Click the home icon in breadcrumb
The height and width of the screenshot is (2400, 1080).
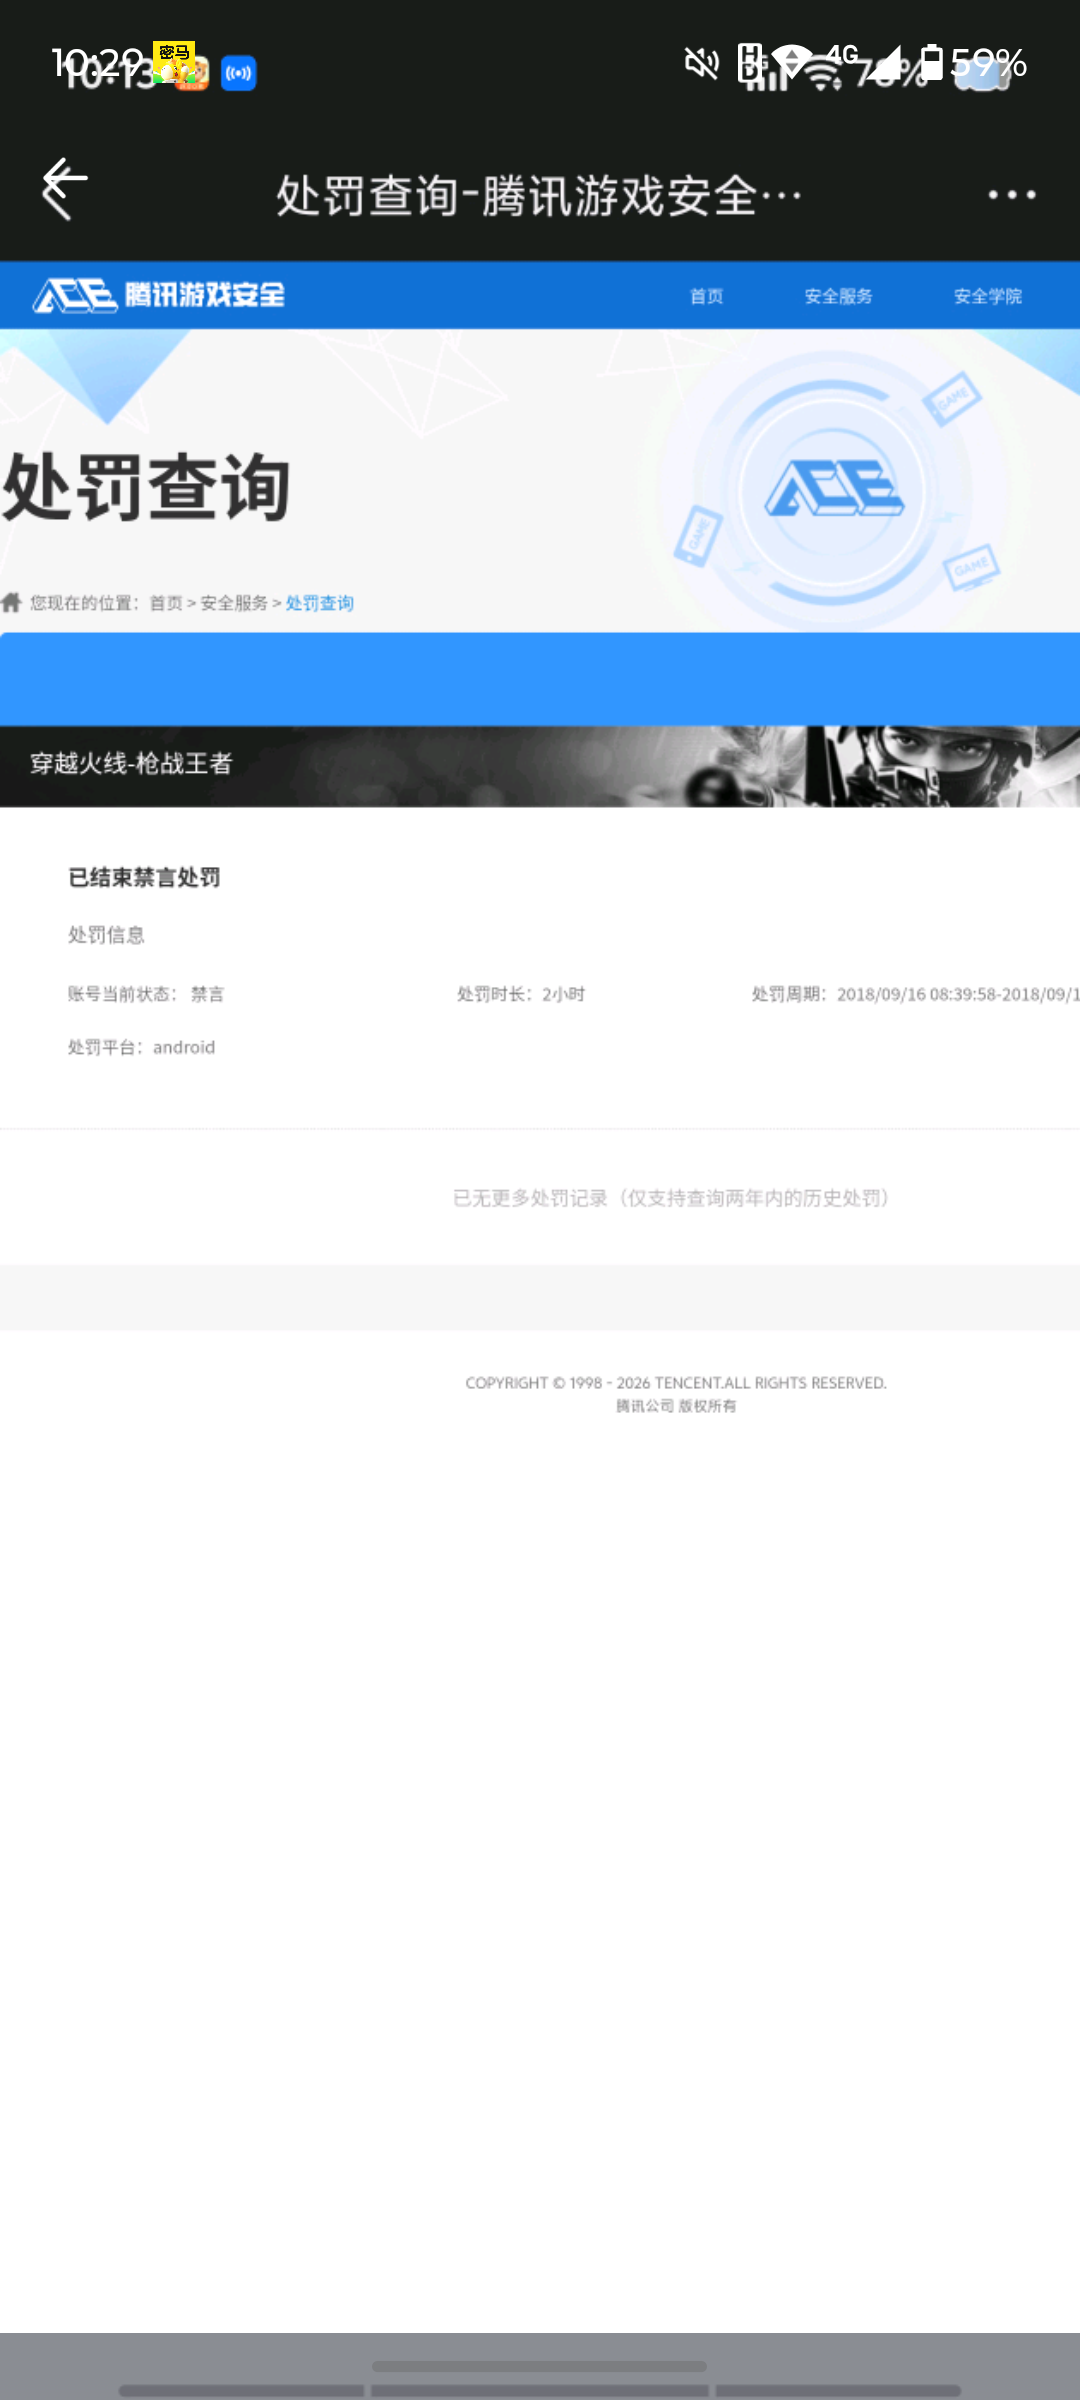[x=11, y=602]
